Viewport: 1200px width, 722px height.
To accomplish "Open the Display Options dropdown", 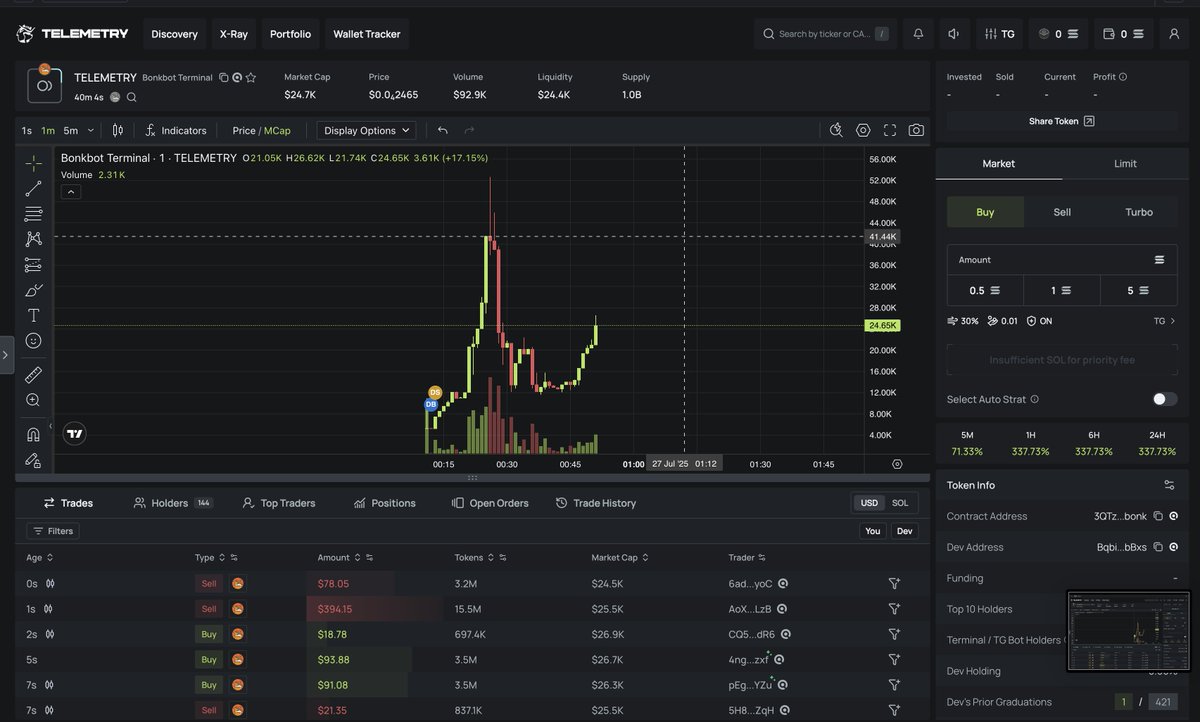I will coord(367,130).
